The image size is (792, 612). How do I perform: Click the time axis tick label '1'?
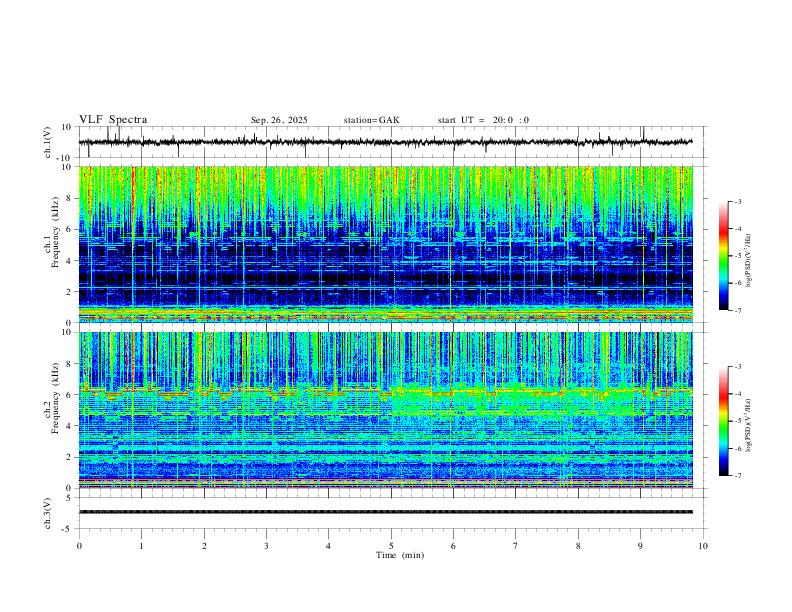click(141, 546)
